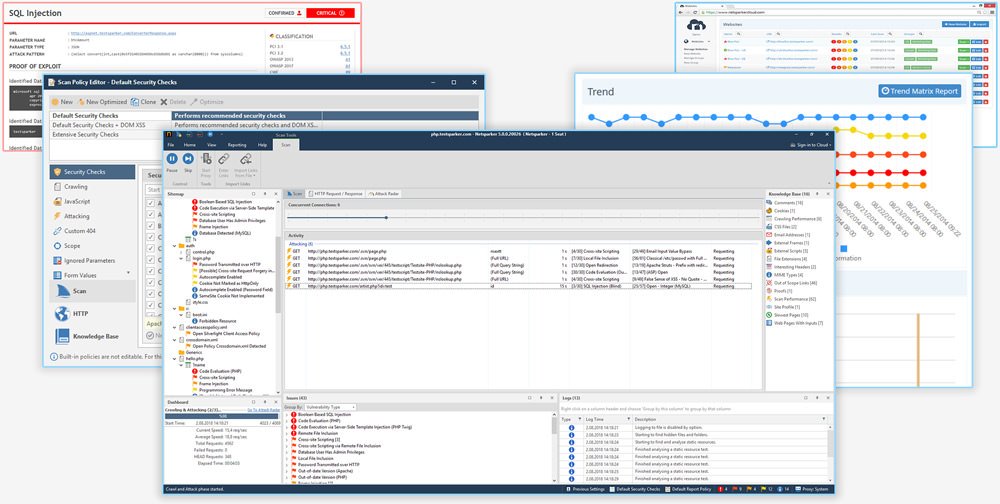Click the crawling and attacking progress bar
The image size is (1000, 504).
(222, 415)
